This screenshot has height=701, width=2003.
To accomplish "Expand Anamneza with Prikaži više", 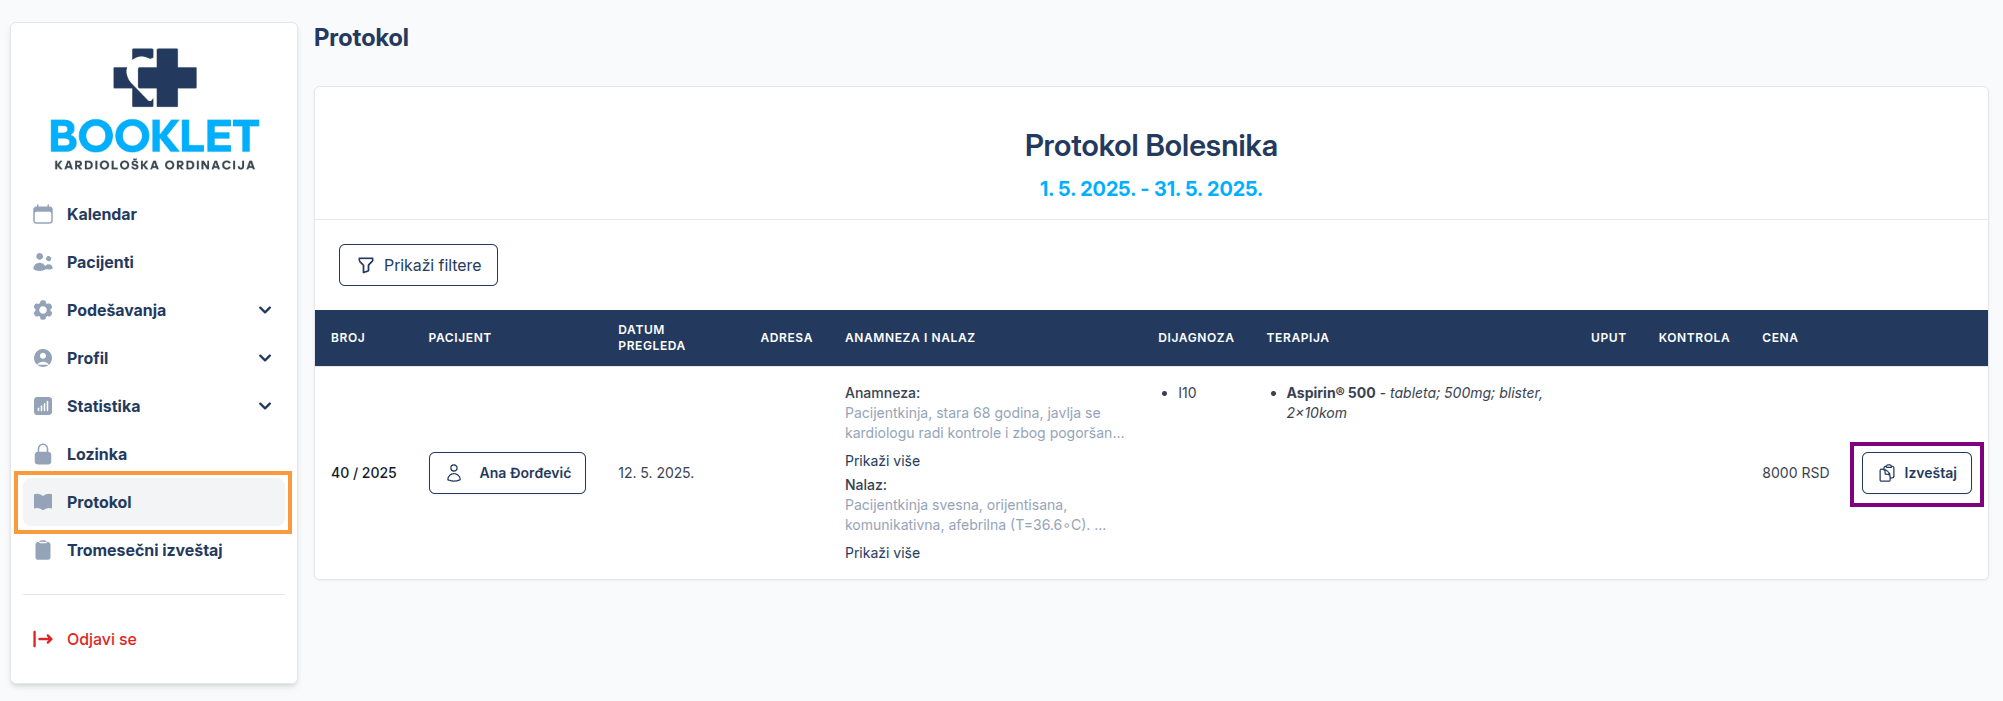I will point(881,460).
